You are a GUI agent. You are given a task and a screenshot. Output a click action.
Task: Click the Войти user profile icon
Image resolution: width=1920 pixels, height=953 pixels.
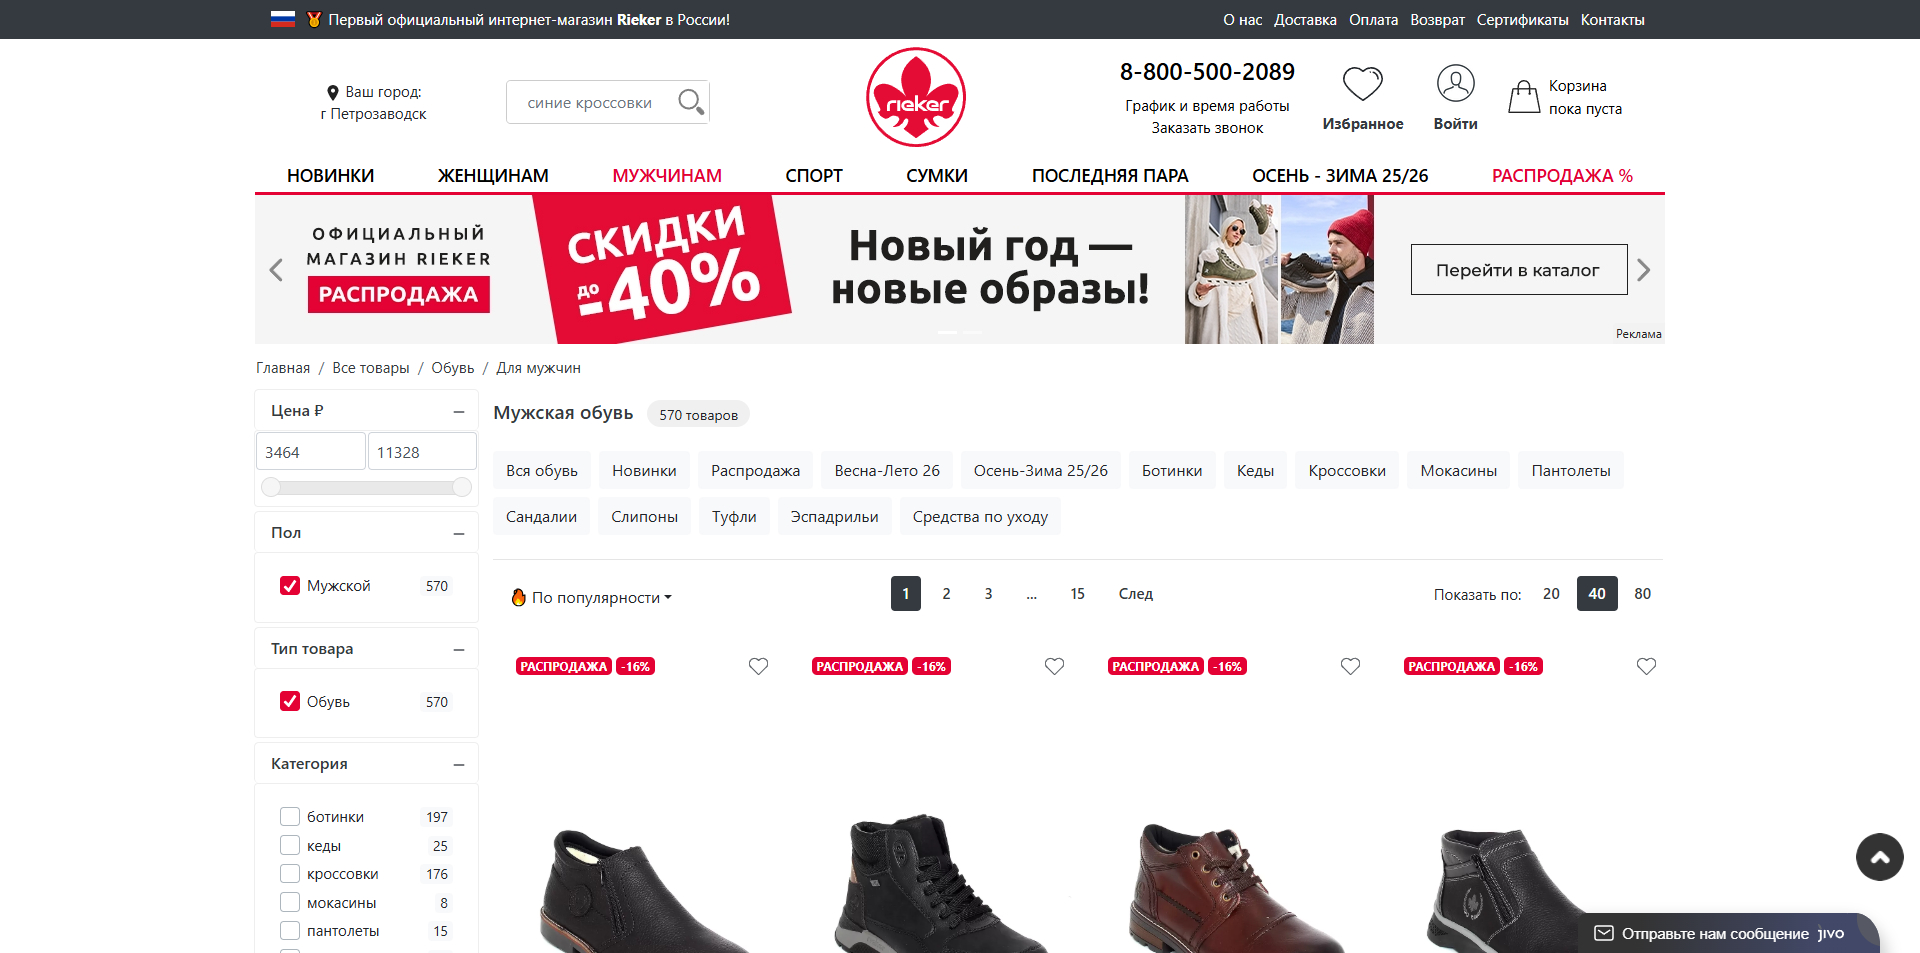[x=1455, y=83]
